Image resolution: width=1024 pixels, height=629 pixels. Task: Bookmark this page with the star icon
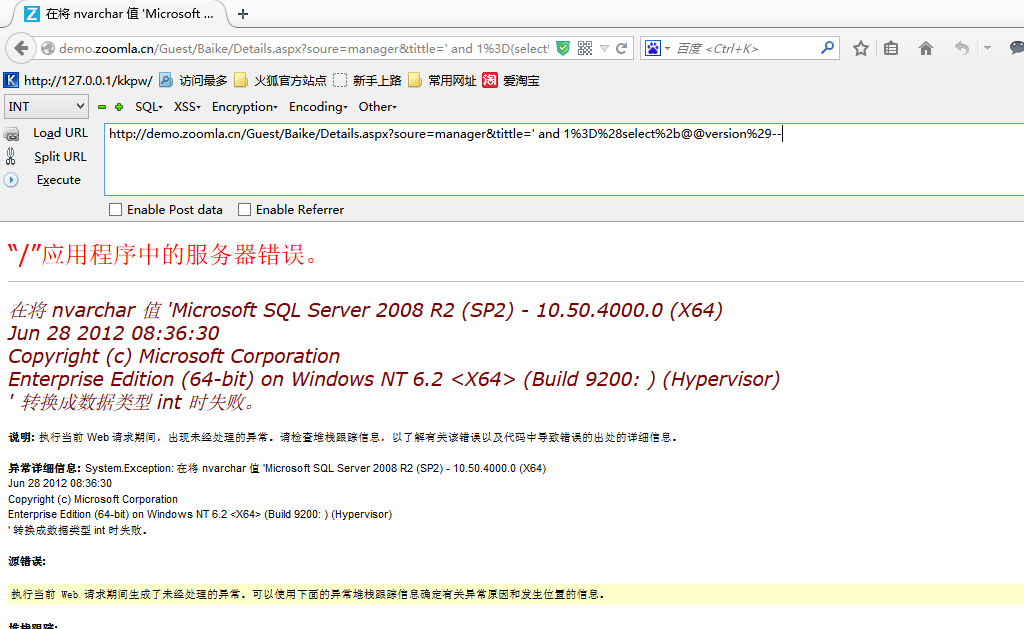coord(861,48)
